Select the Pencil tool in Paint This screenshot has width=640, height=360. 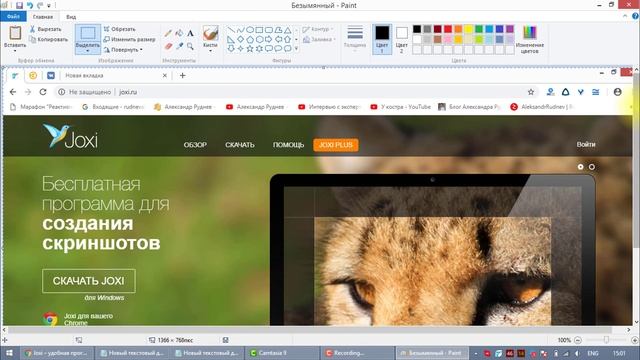coord(168,33)
